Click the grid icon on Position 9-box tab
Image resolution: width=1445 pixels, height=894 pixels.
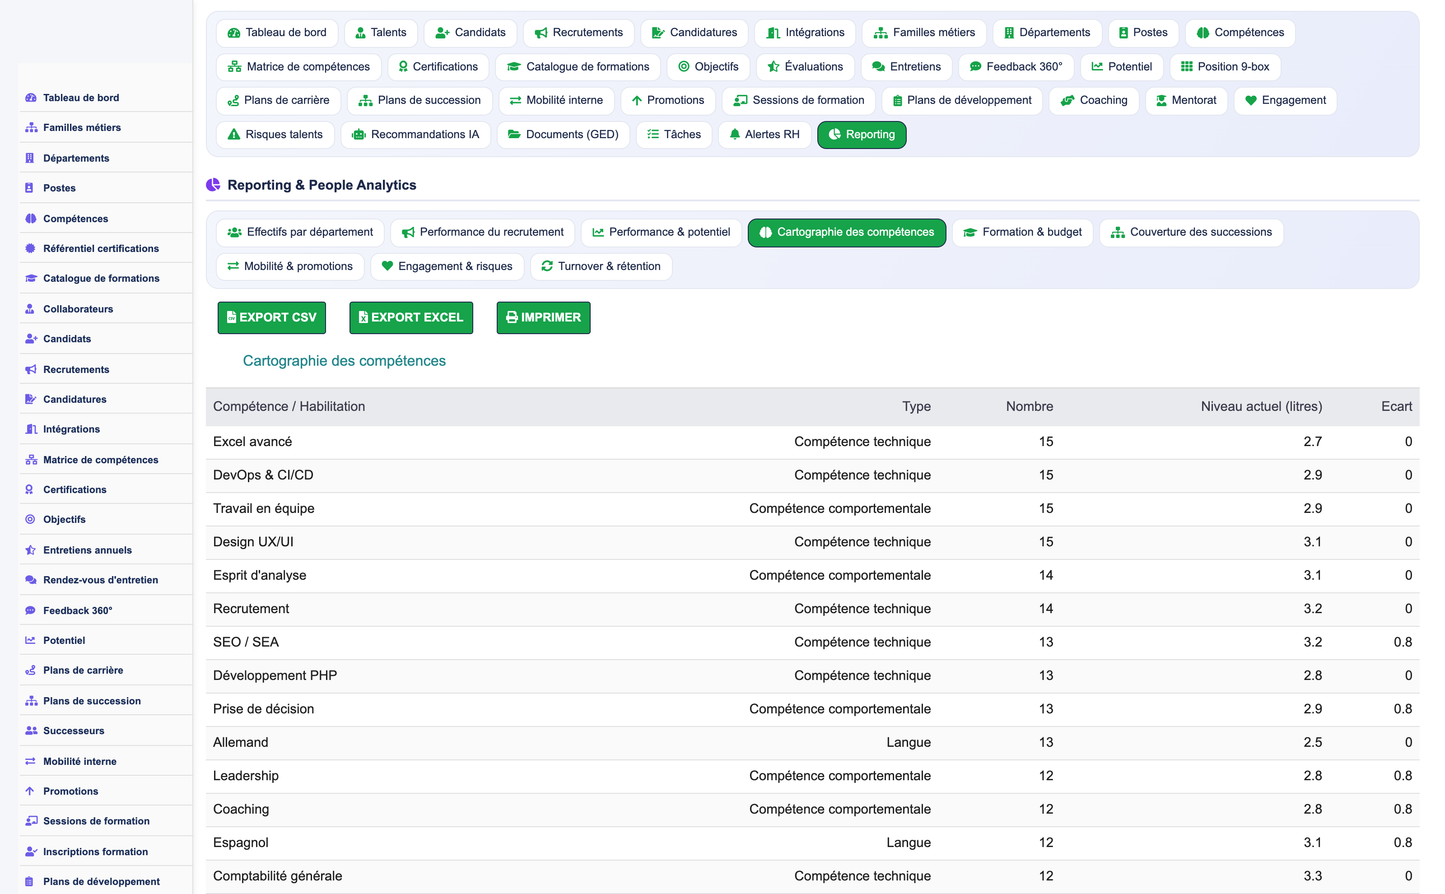(1187, 67)
